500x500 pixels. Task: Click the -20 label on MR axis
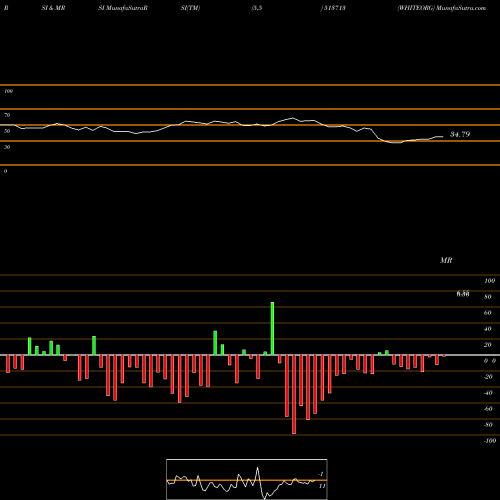488,377
